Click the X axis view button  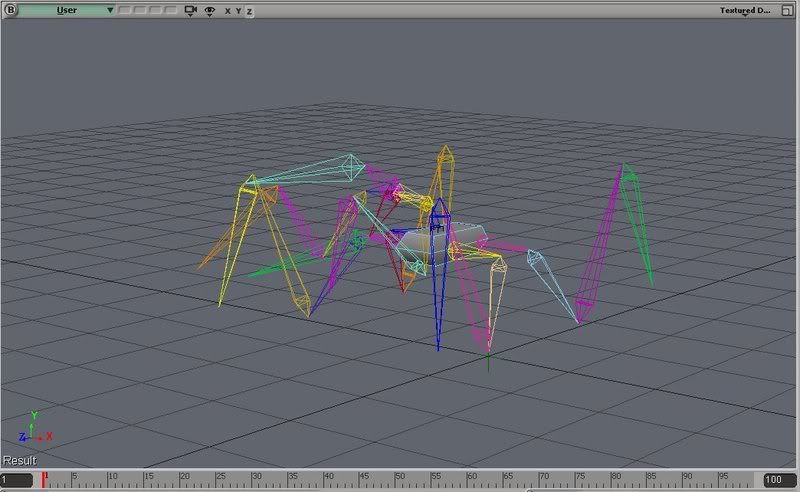[x=228, y=11]
